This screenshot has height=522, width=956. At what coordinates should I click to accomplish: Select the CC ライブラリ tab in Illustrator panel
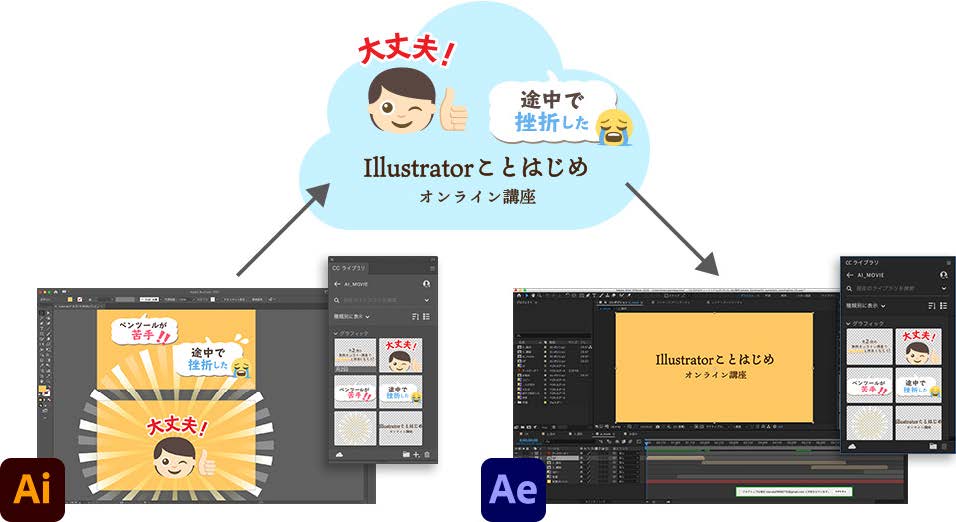pos(349,268)
